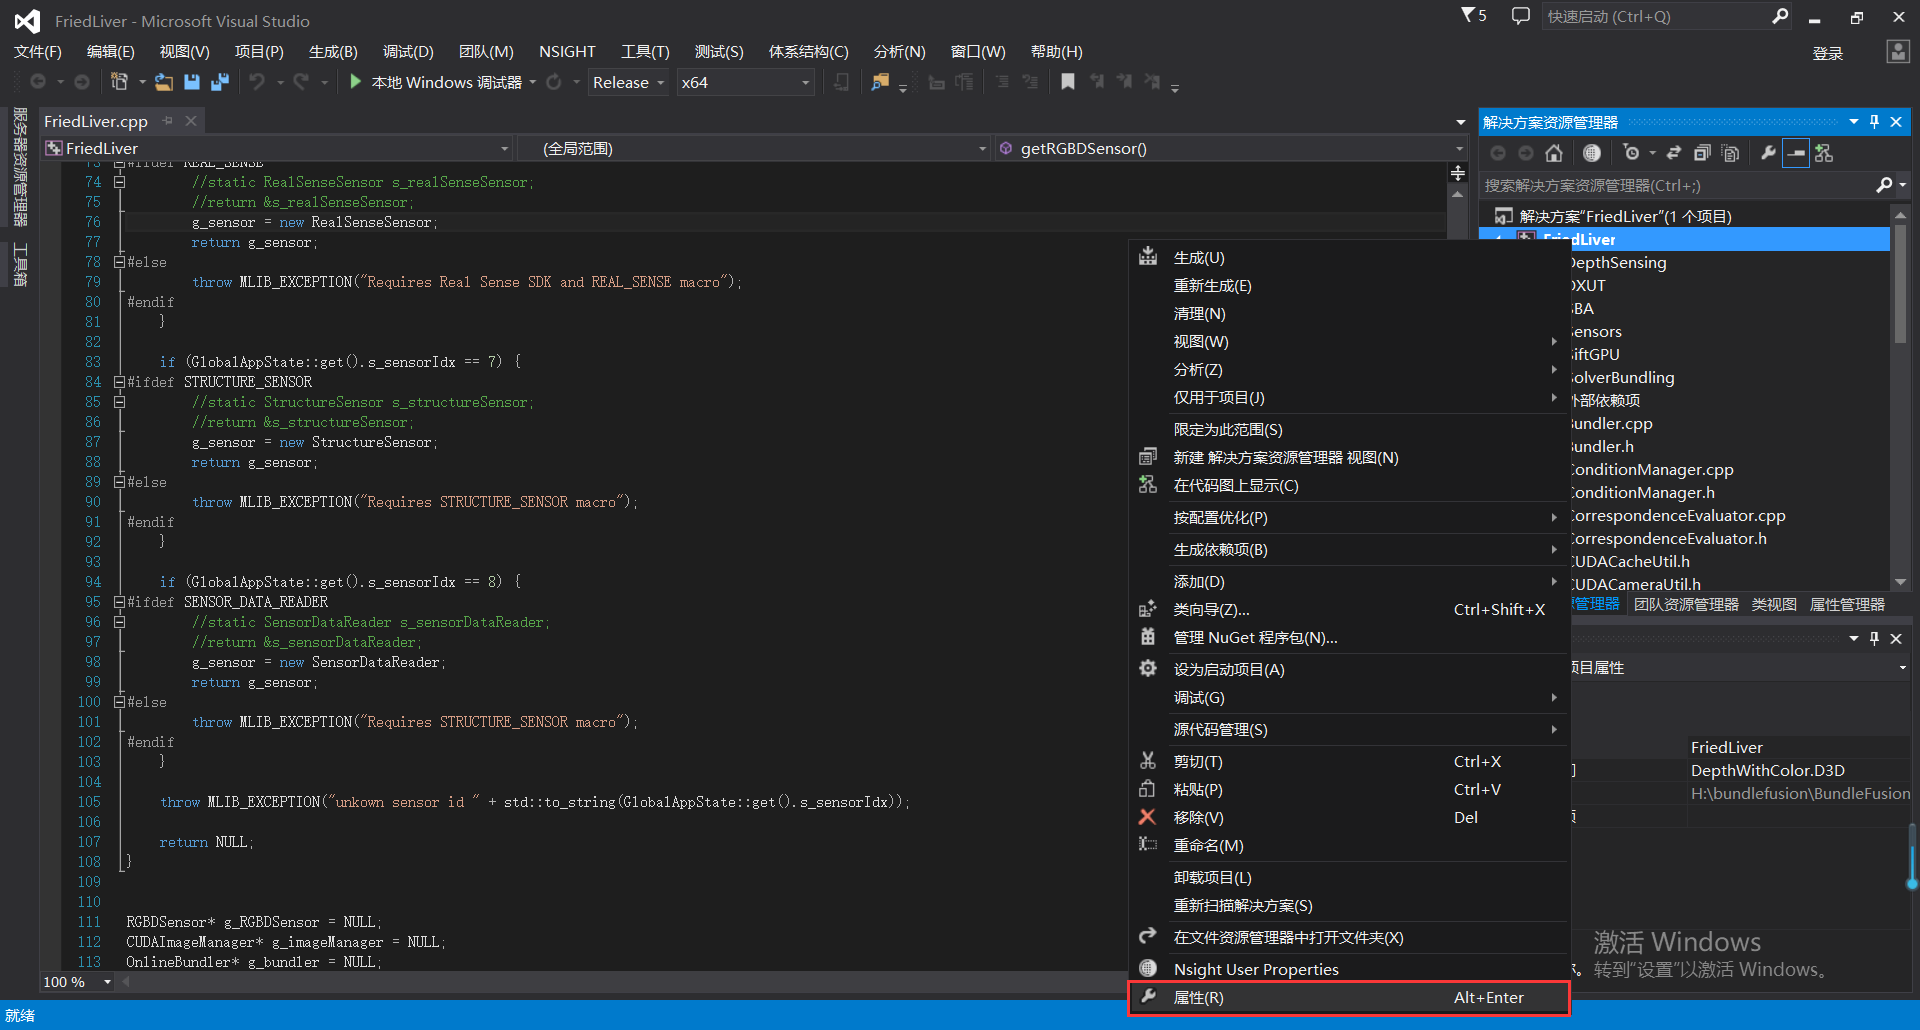The height and width of the screenshot is (1030, 1920).
Task: Open the x64 platform dropdown
Action: point(745,82)
